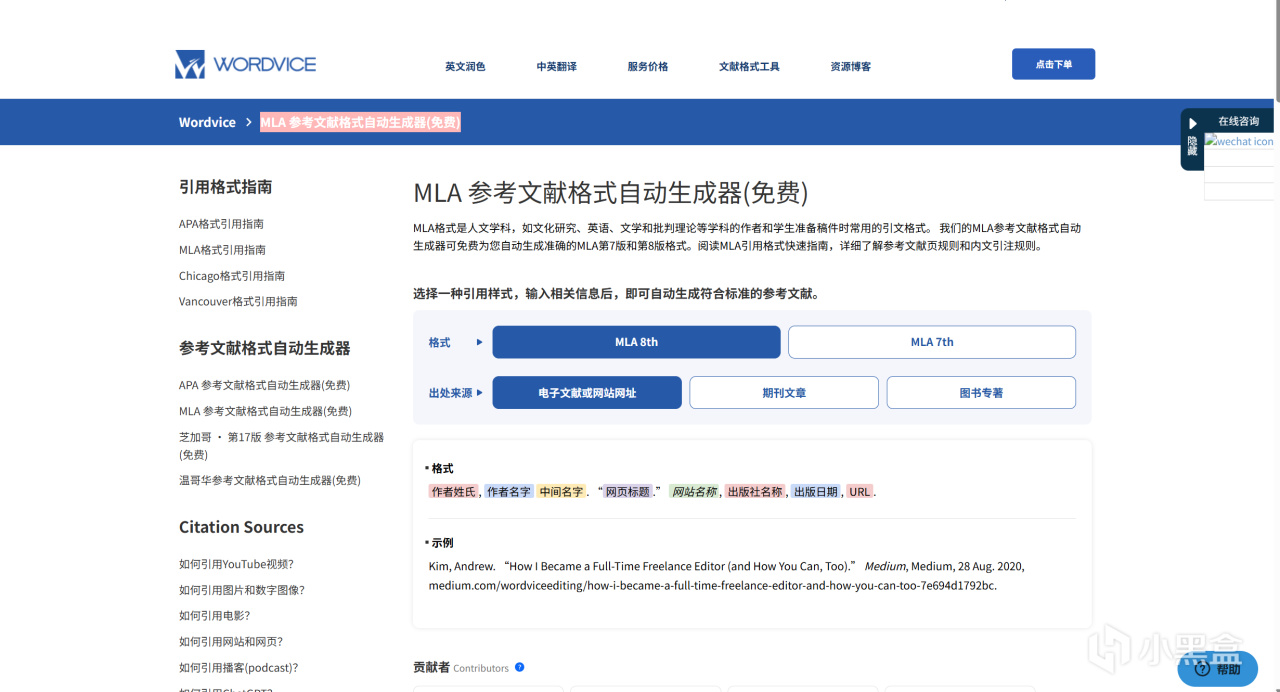Open the Wordvice logo homepage
This screenshot has height=692, width=1280.
tap(245, 65)
